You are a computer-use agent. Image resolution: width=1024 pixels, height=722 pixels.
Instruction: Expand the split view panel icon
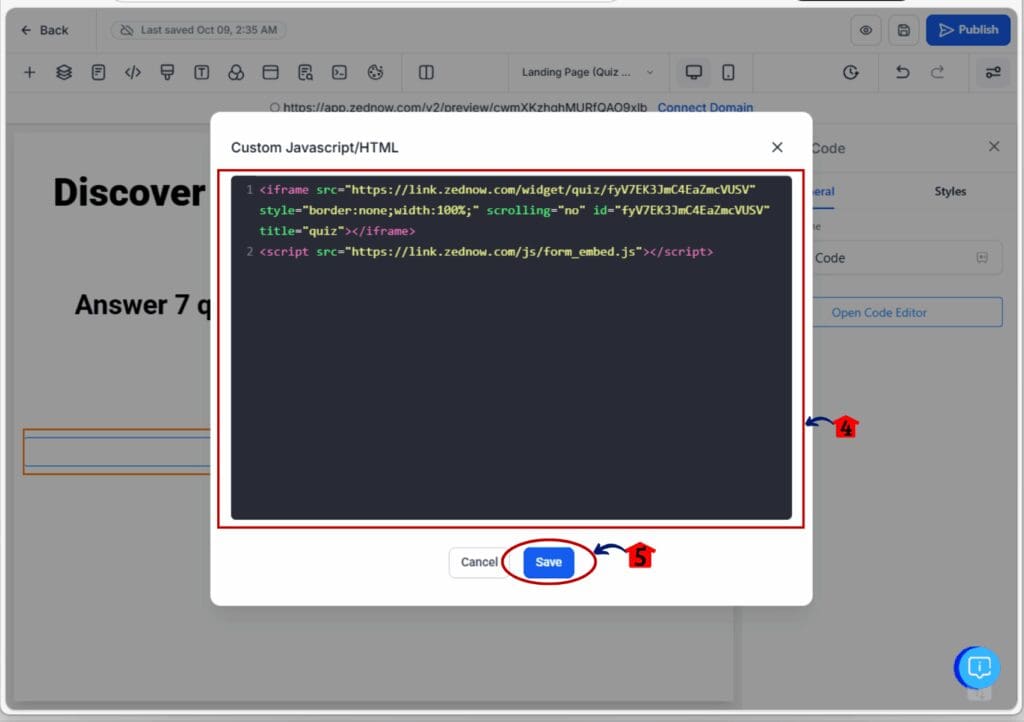[425, 72]
